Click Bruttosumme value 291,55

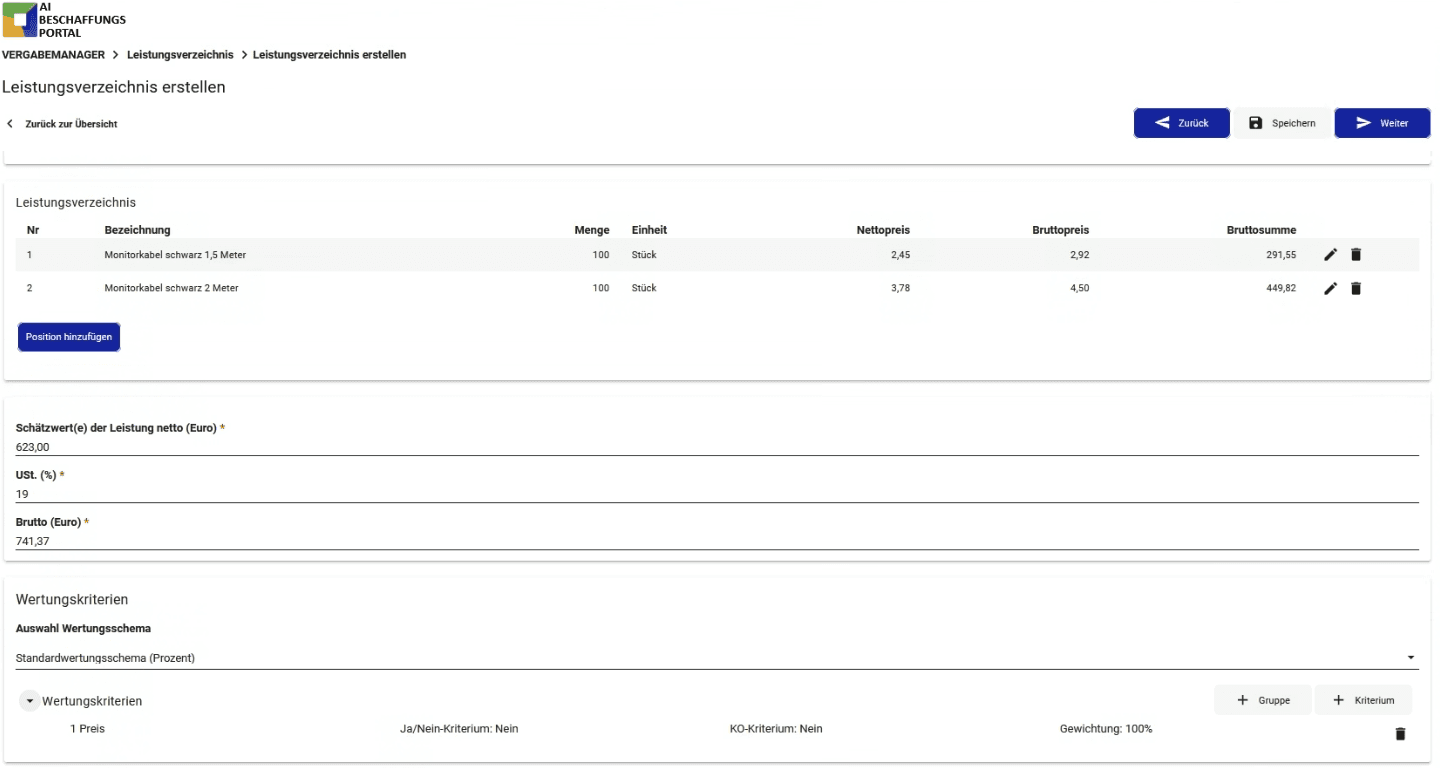pyautogui.click(x=1280, y=255)
